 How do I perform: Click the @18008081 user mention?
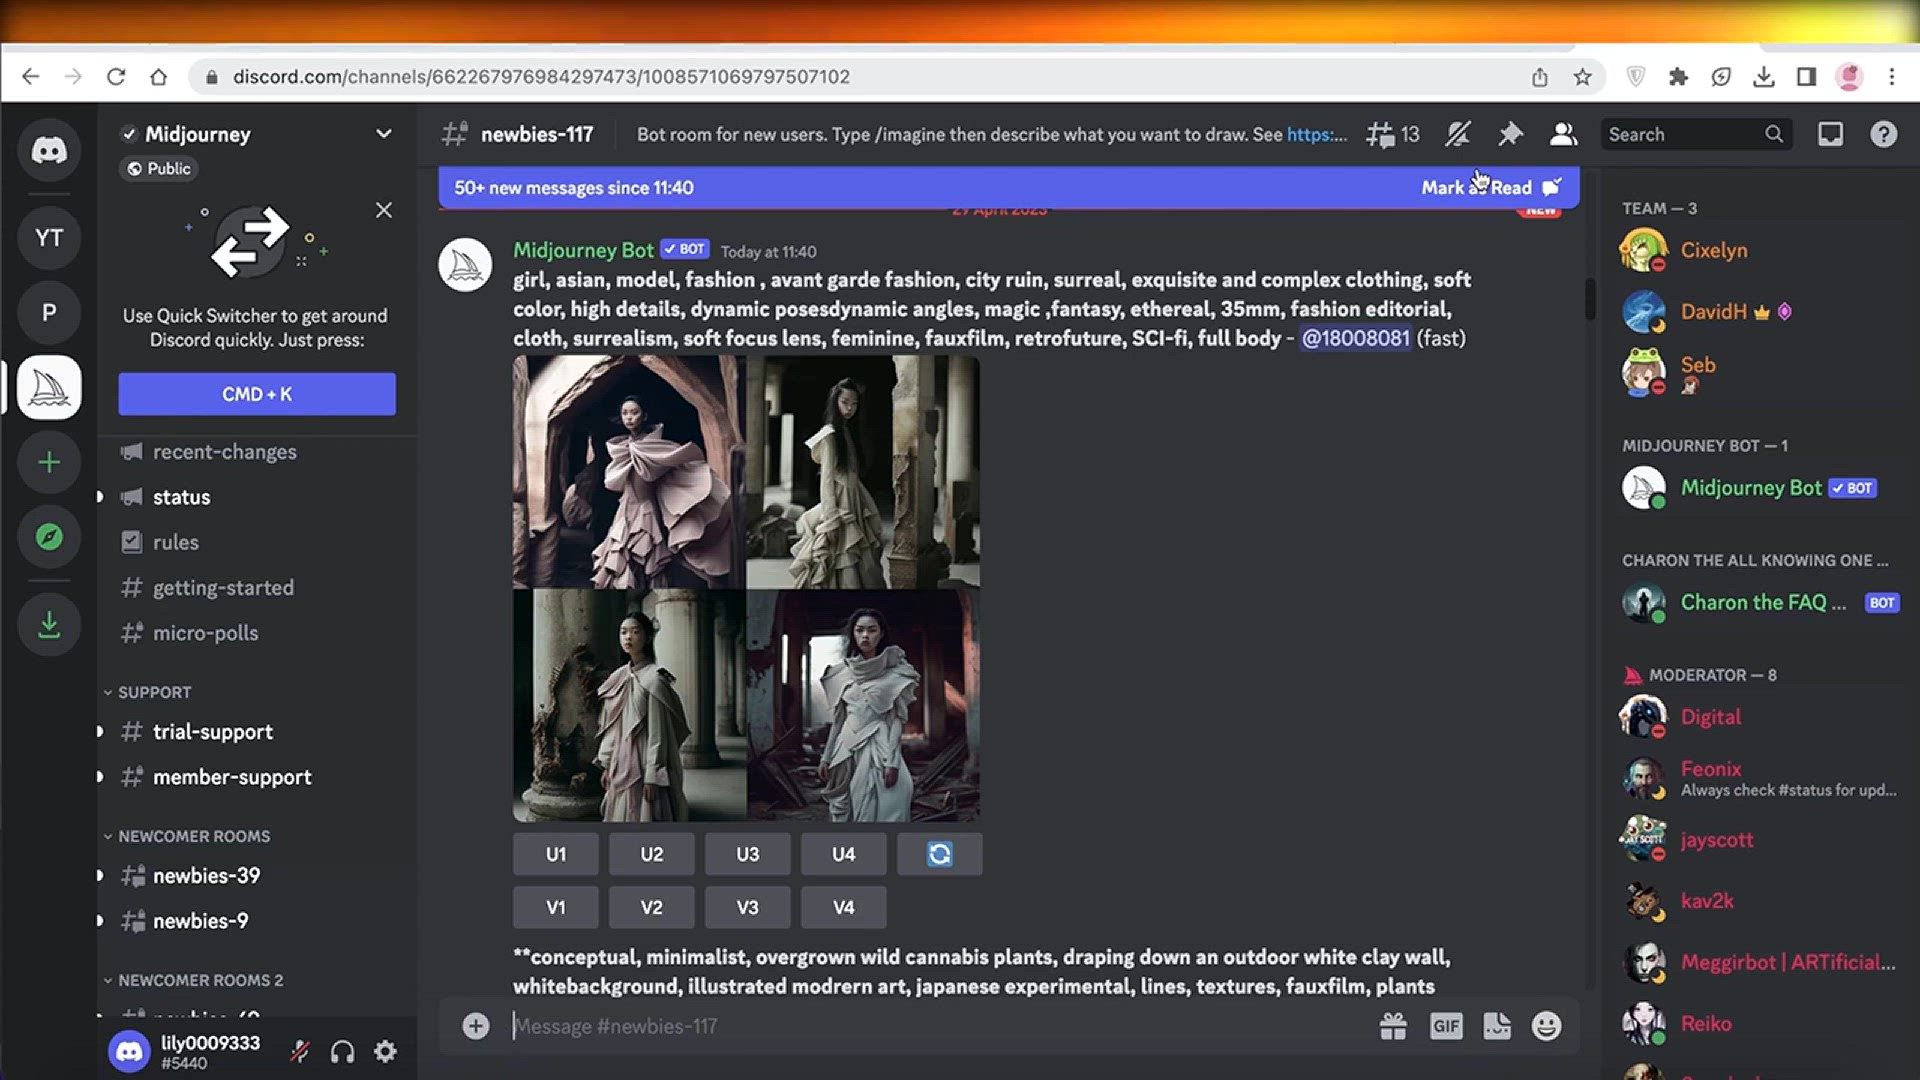(x=1355, y=338)
